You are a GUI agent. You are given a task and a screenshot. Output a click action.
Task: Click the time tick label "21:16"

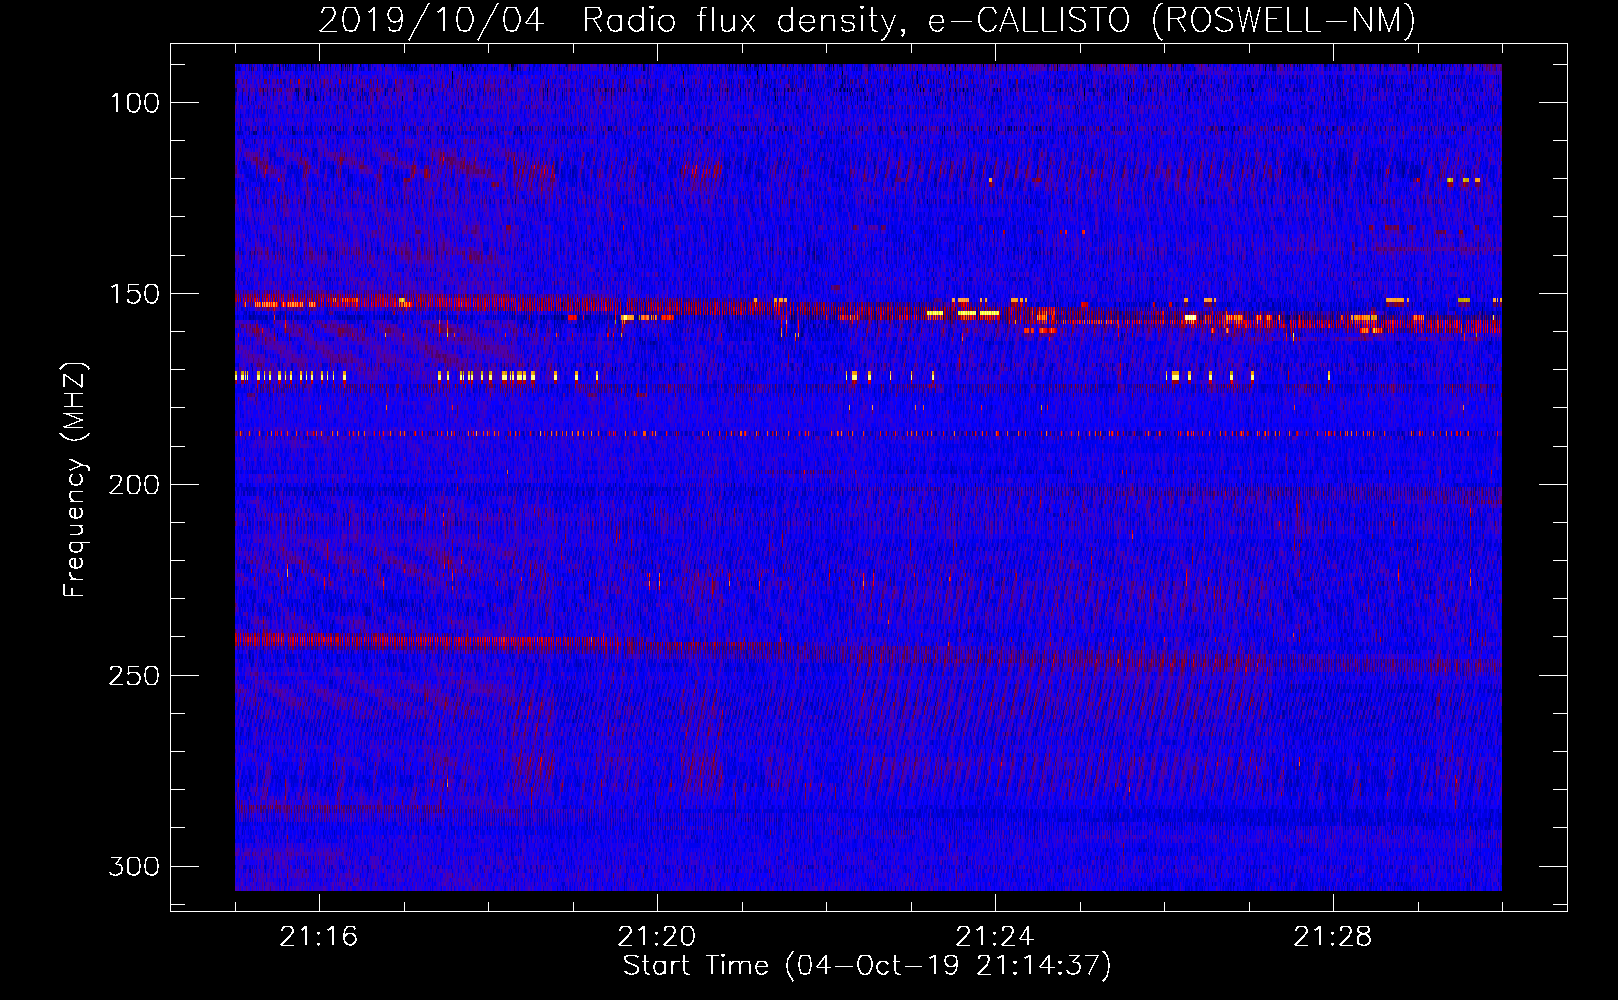[x=319, y=937]
